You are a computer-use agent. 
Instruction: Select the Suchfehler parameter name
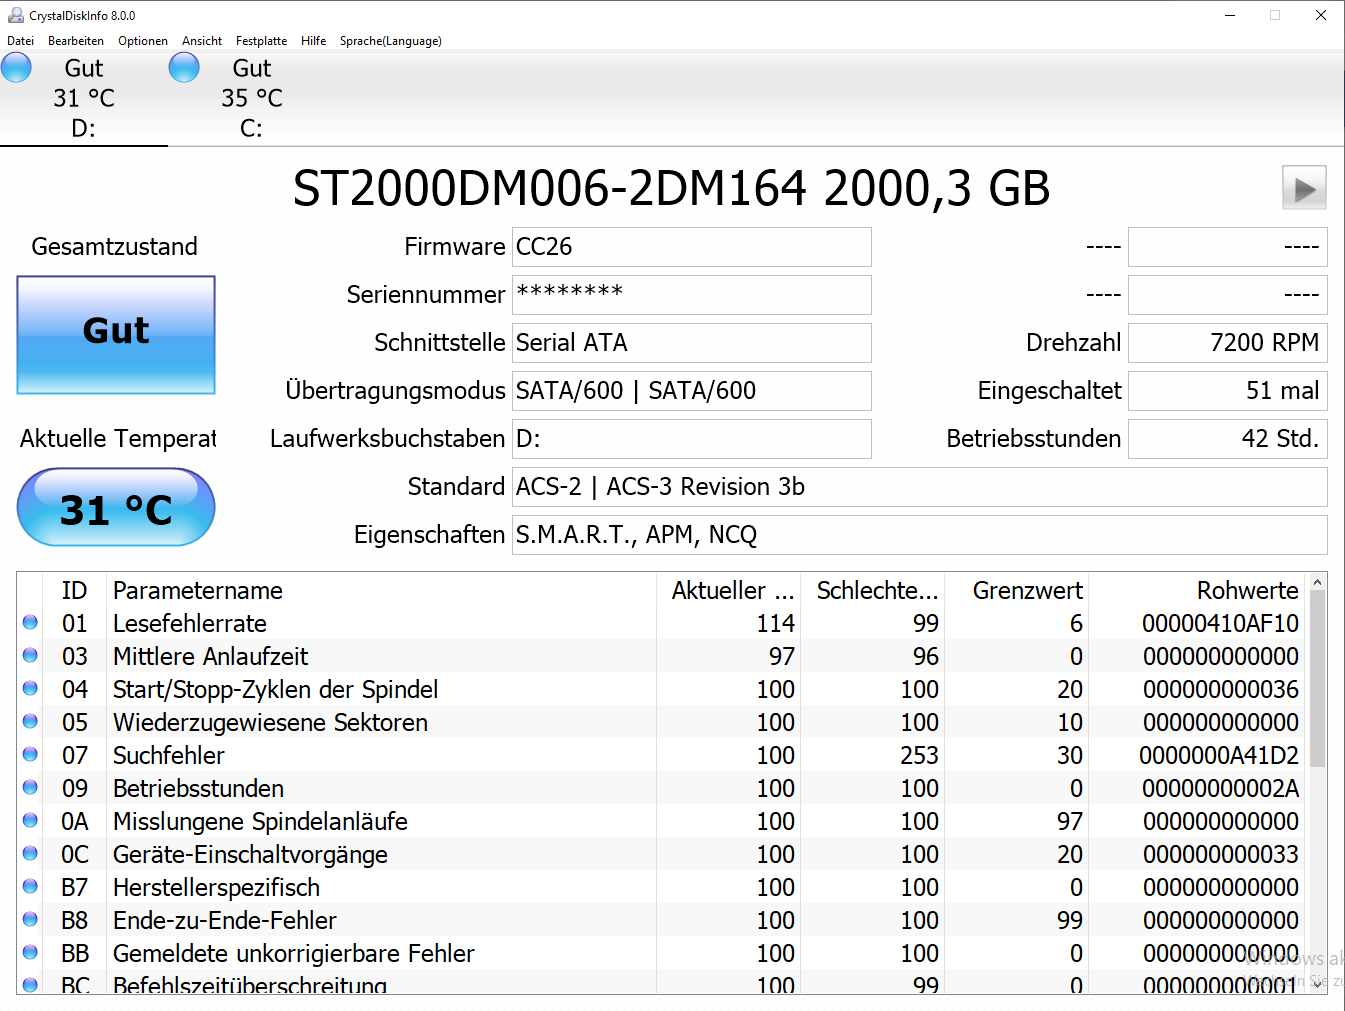click(169, 755)
